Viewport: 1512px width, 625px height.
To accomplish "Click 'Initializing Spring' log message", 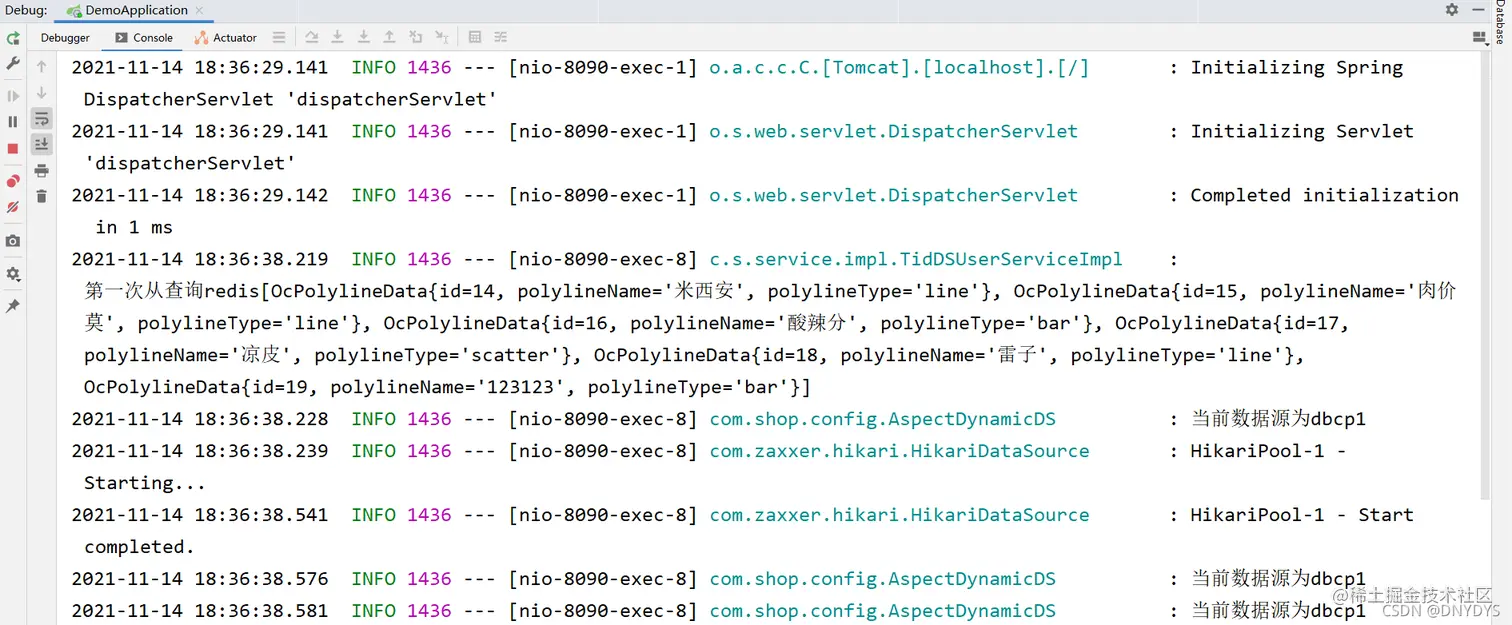I will [x=1297, y=68].
